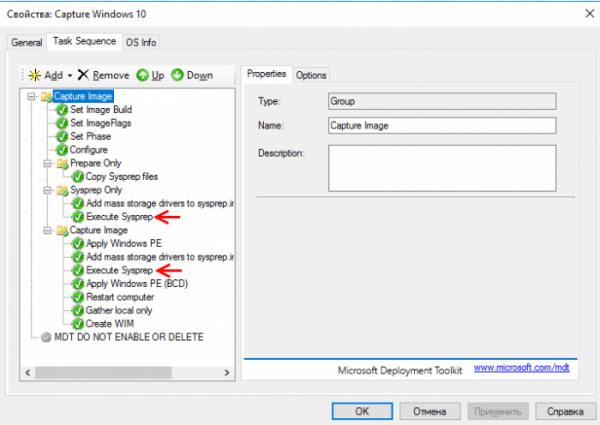Click checkmark icon beside Gather local only

78,311
